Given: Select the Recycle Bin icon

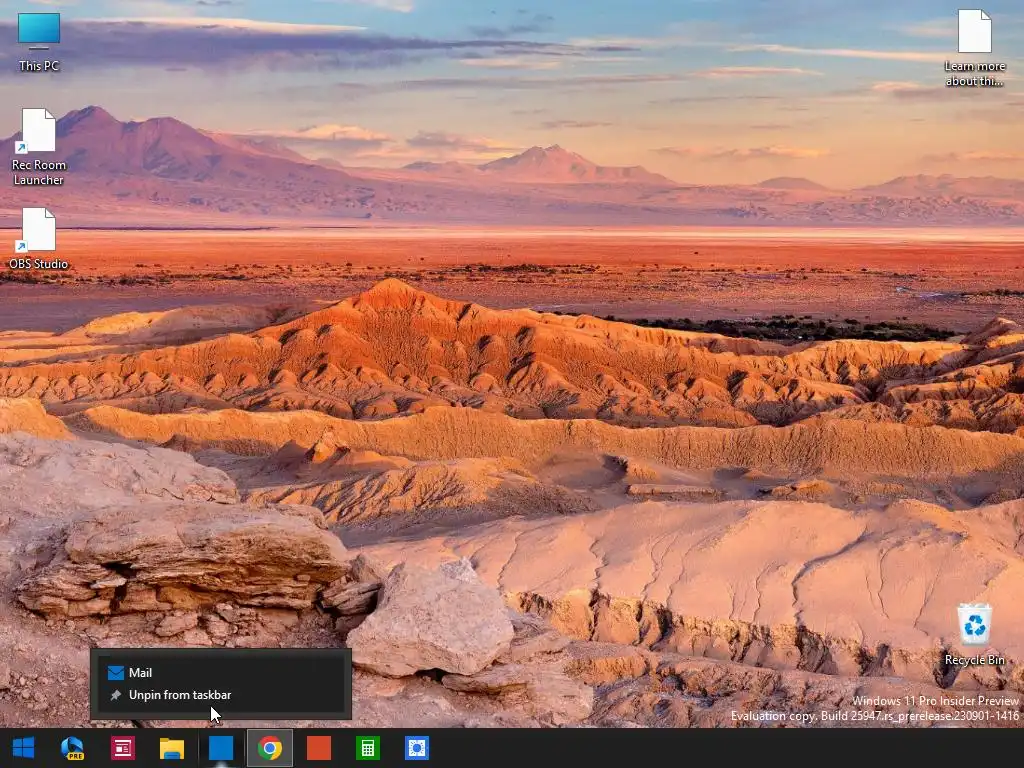Looking at the screenshot, I should pyautogui.click(x=974, y=634).
